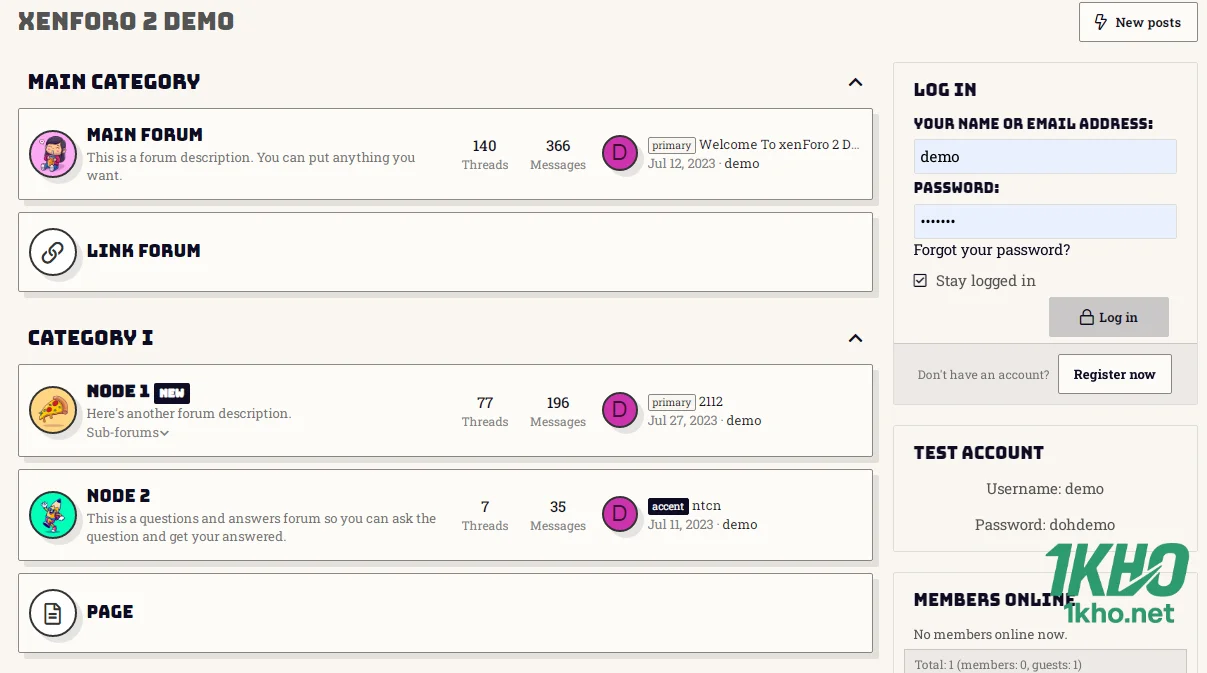The image size is (1207, 673).
Task: Click the New posts button
Action: pyautogui.click(x=1137, y=21)
